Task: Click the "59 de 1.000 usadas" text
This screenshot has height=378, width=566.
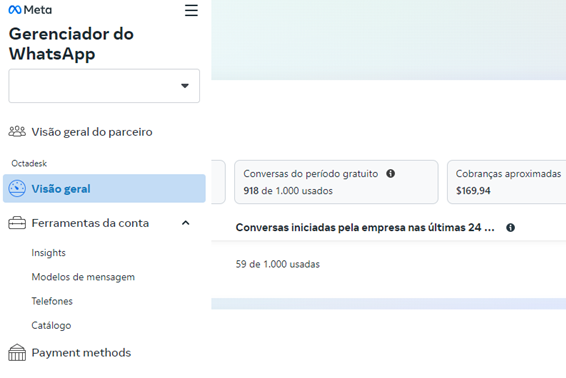Action: click(278, 264)
